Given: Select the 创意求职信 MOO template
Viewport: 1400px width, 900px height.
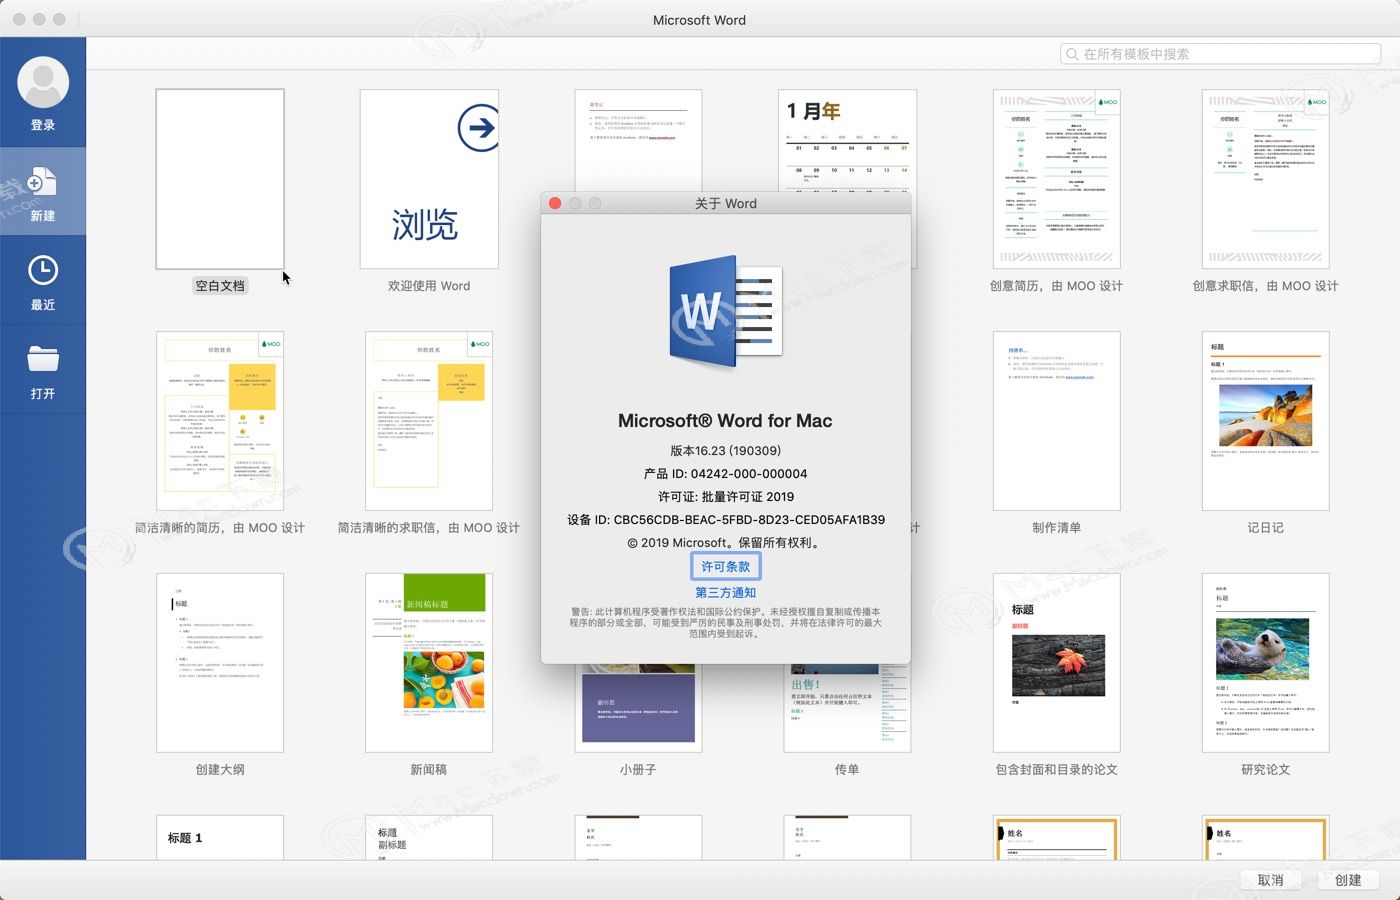Looking at the screenshot, I should [1265, 179].
